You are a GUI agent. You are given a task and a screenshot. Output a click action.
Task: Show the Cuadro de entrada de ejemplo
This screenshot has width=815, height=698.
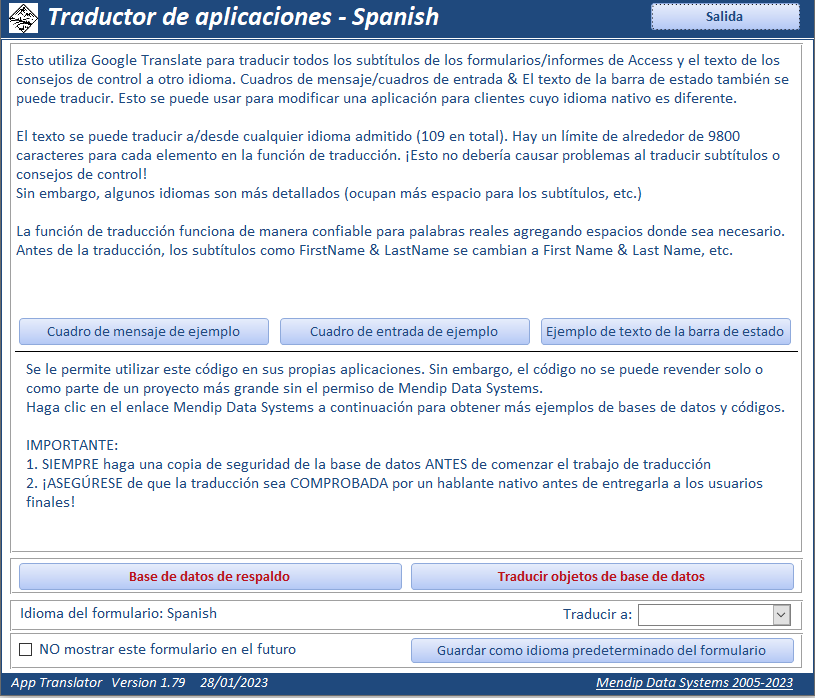pos(404,332)
